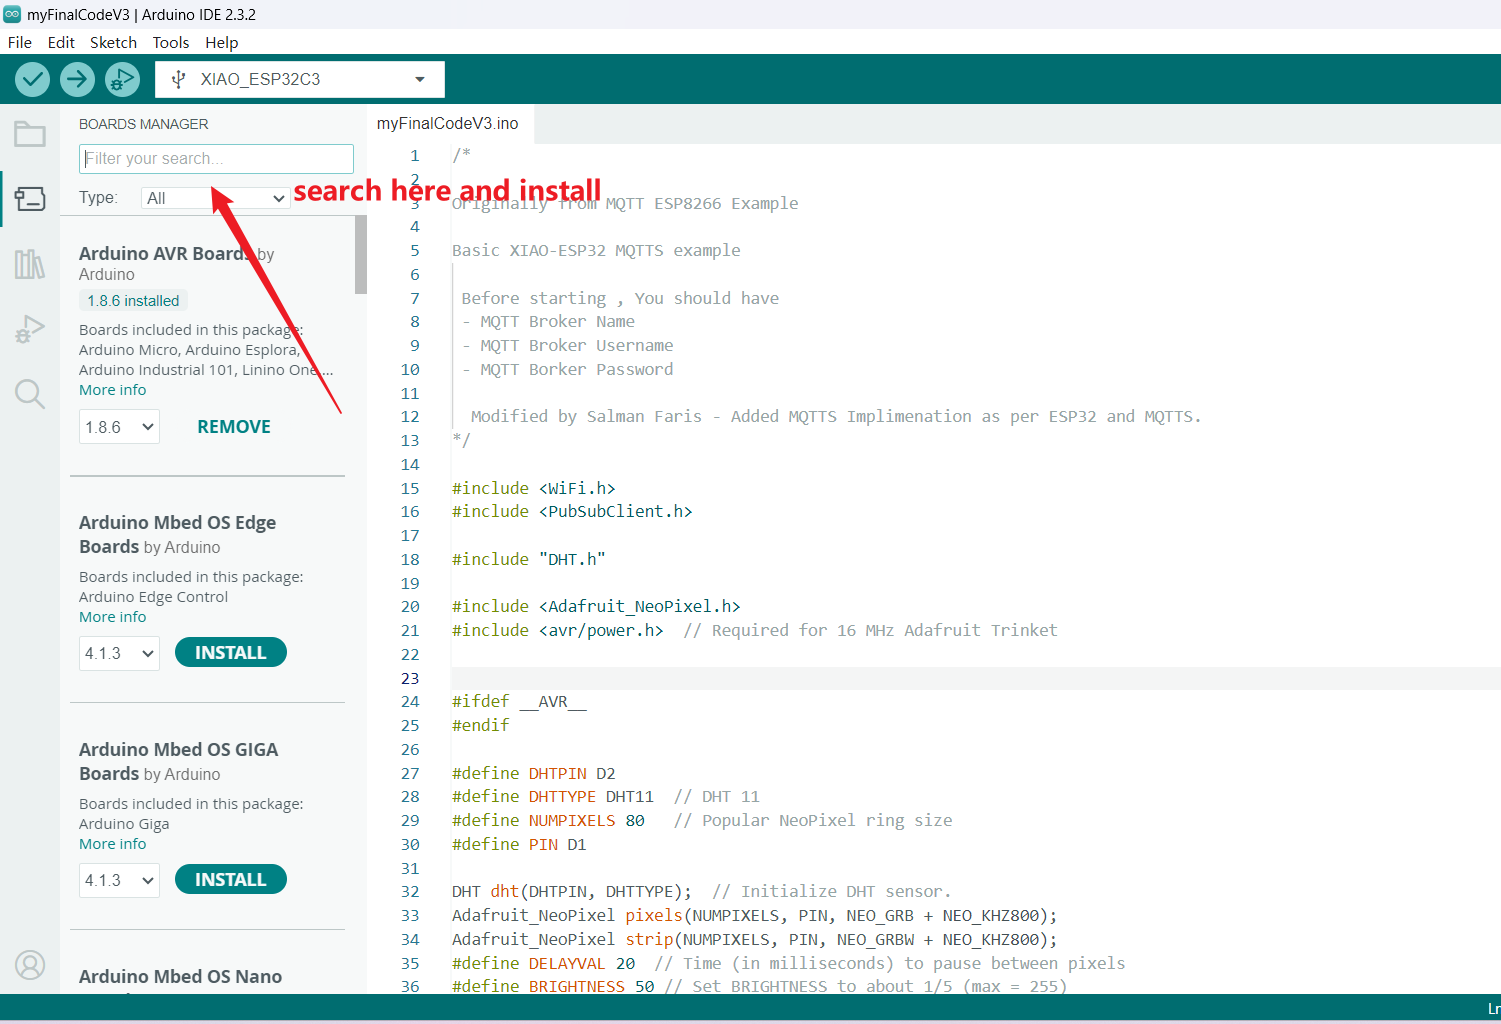The width and height of the screenshot is (1501, 1024).
Task: Install Arduino Mbed OS GIGA Boards
Action: 231,880
